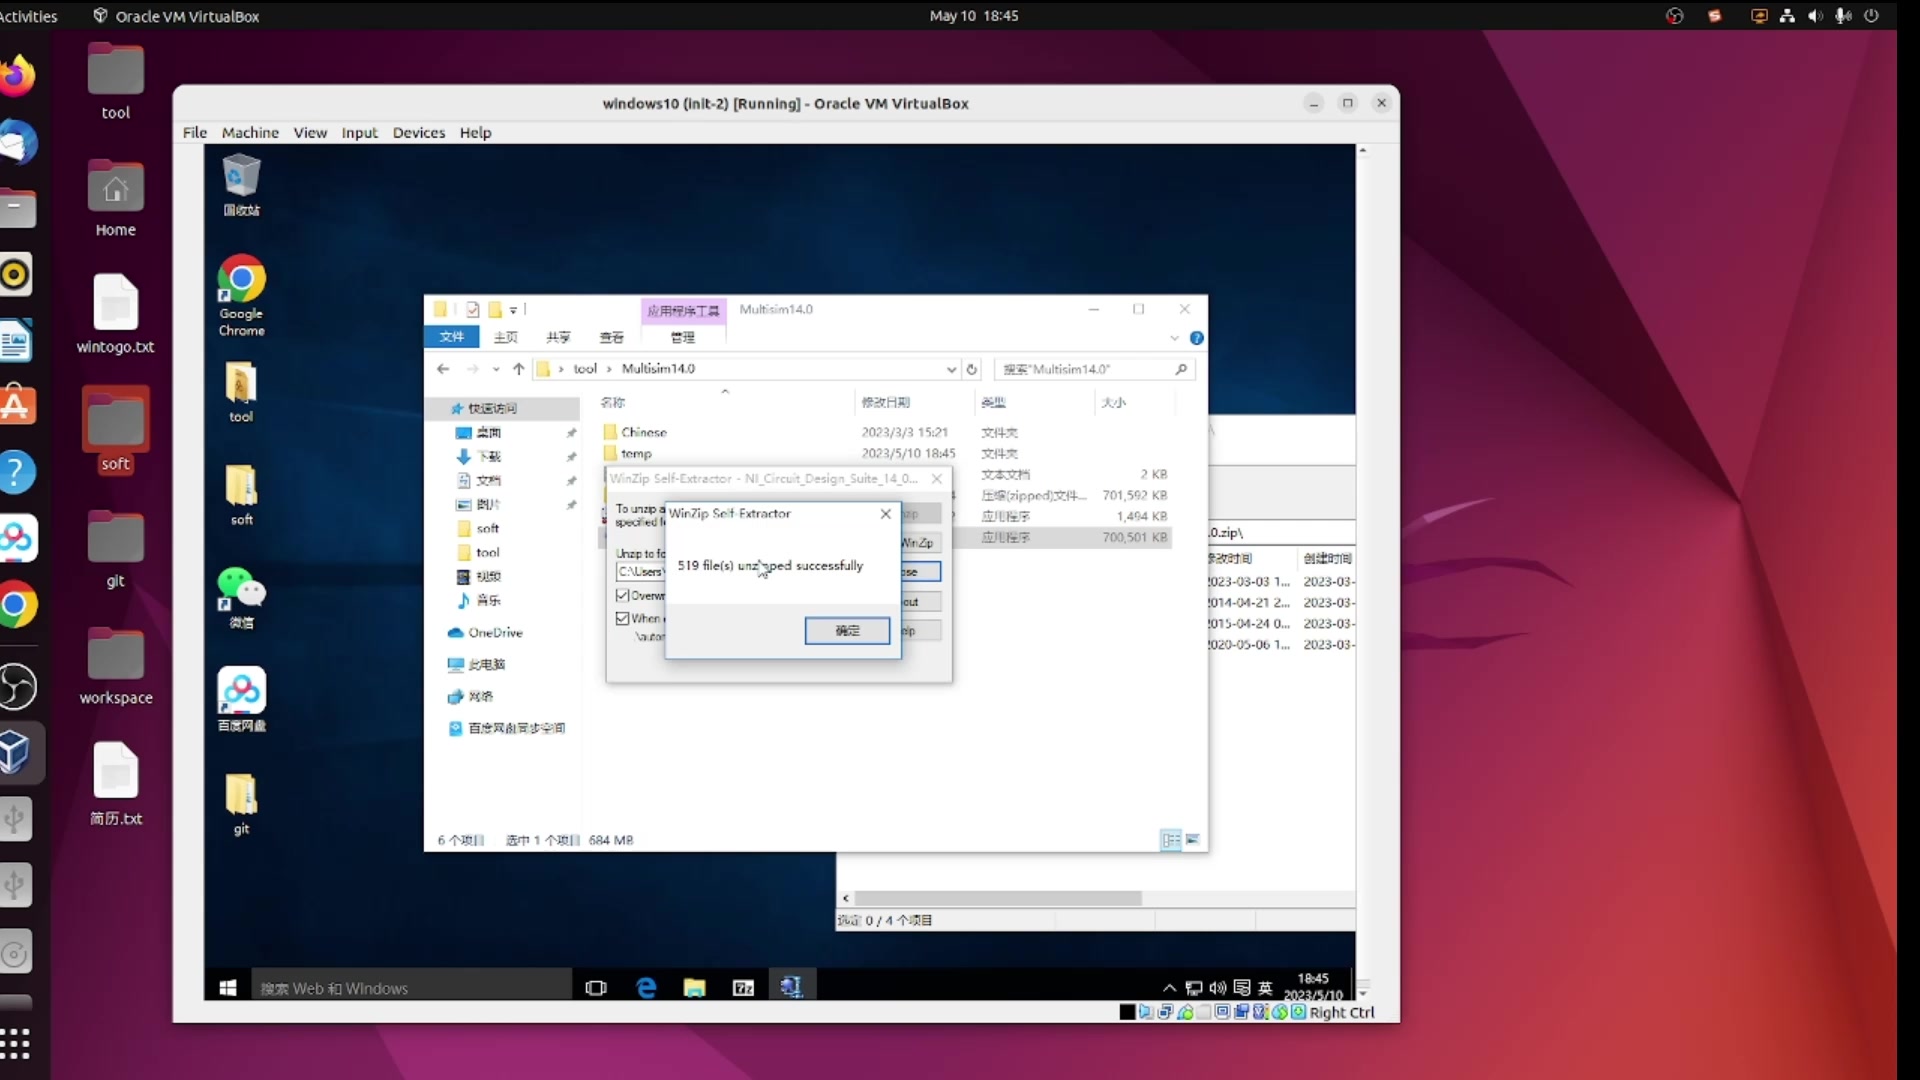Open the VirtualBox Devices menu

[418, 132]
